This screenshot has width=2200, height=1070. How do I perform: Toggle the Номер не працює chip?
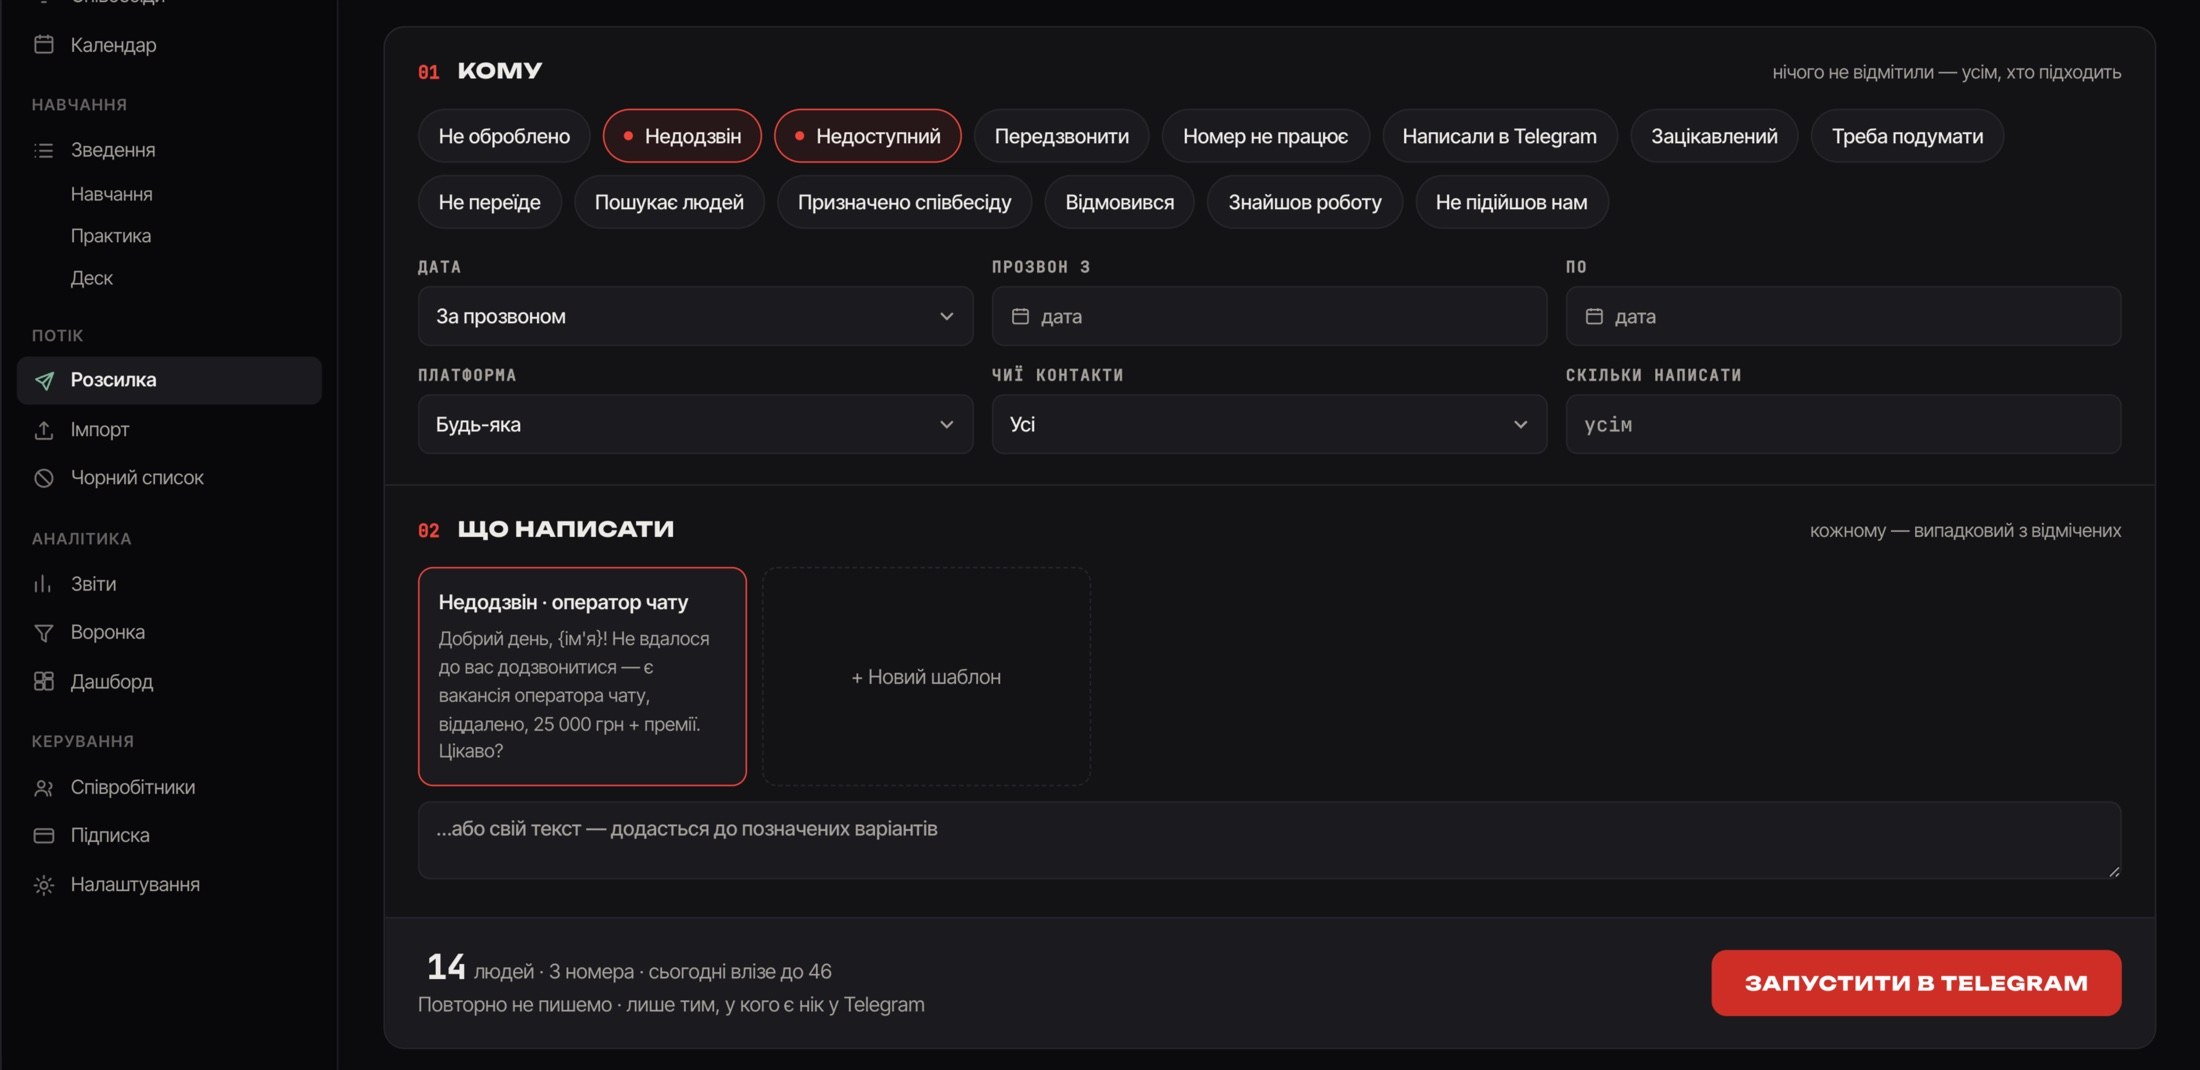pyautogui.click(x=1265, y=136)
